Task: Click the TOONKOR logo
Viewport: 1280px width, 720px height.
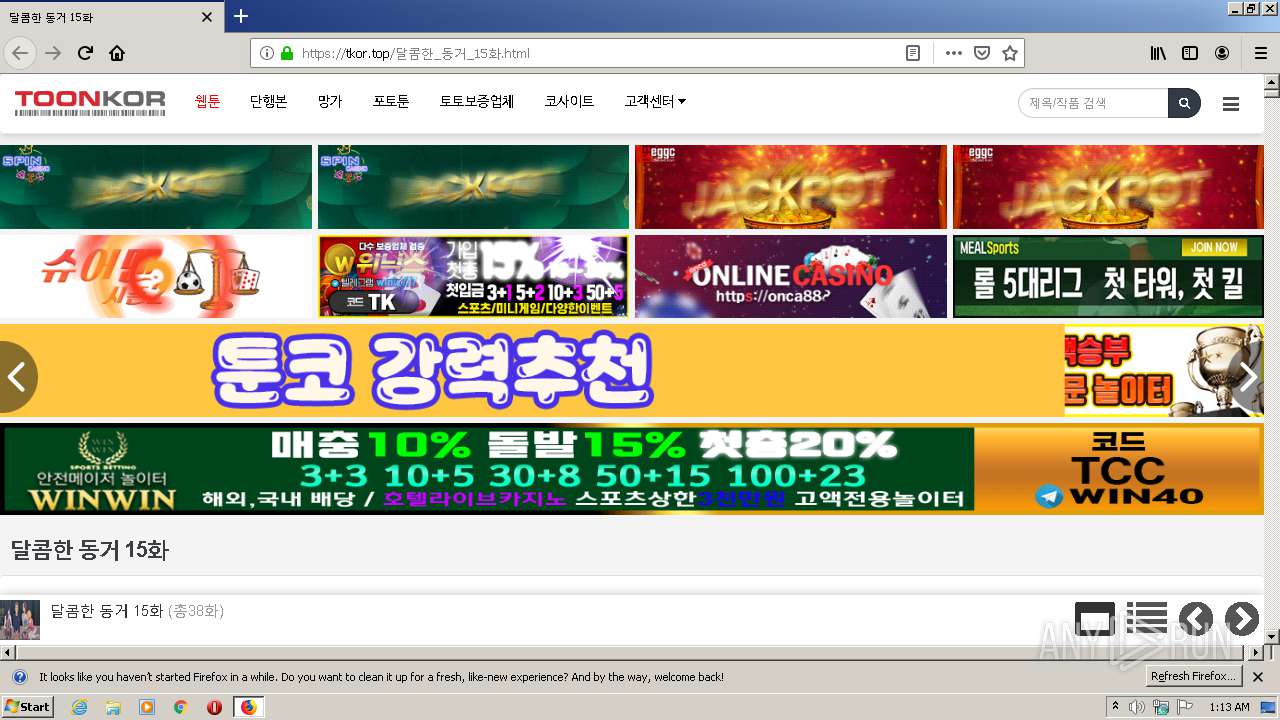Action: 90,102
